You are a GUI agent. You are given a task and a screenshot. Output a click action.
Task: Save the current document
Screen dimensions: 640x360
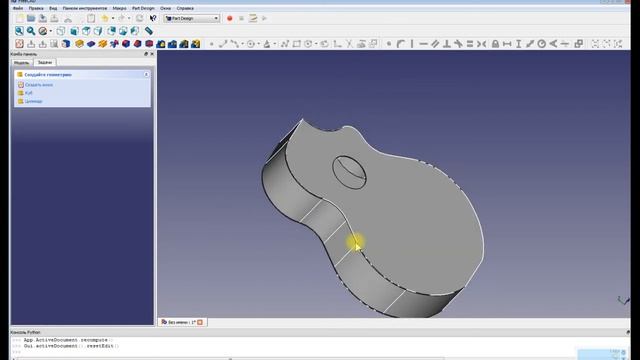pyautogui.click(x=43, y=18)
